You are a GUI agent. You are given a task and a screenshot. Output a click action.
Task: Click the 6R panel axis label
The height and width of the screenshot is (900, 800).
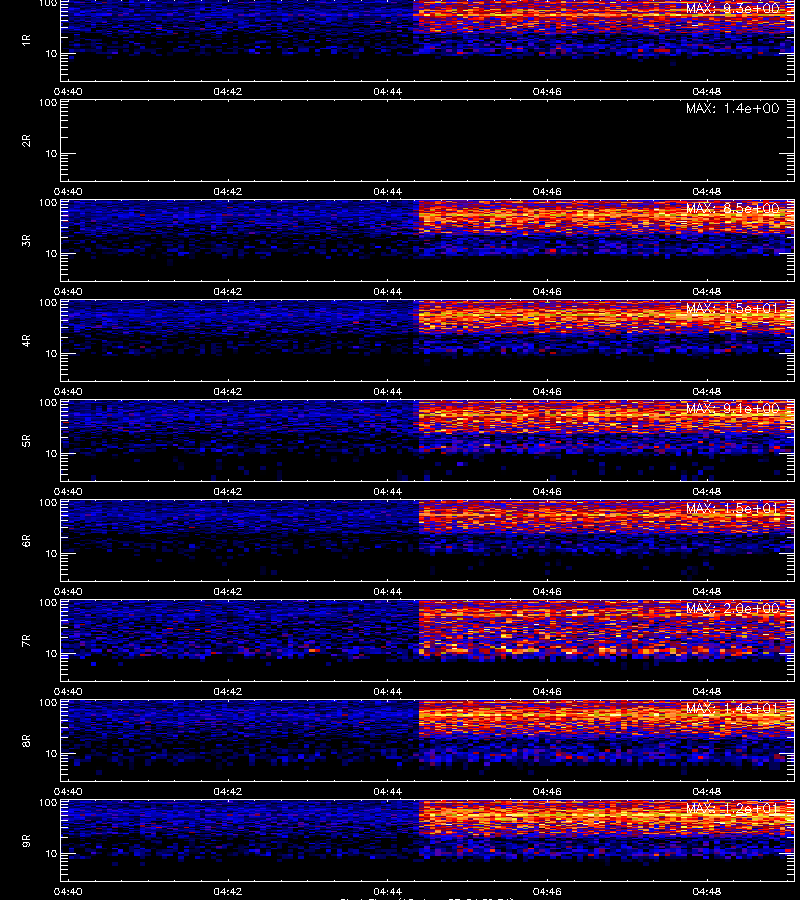click(x=26, y=541)
